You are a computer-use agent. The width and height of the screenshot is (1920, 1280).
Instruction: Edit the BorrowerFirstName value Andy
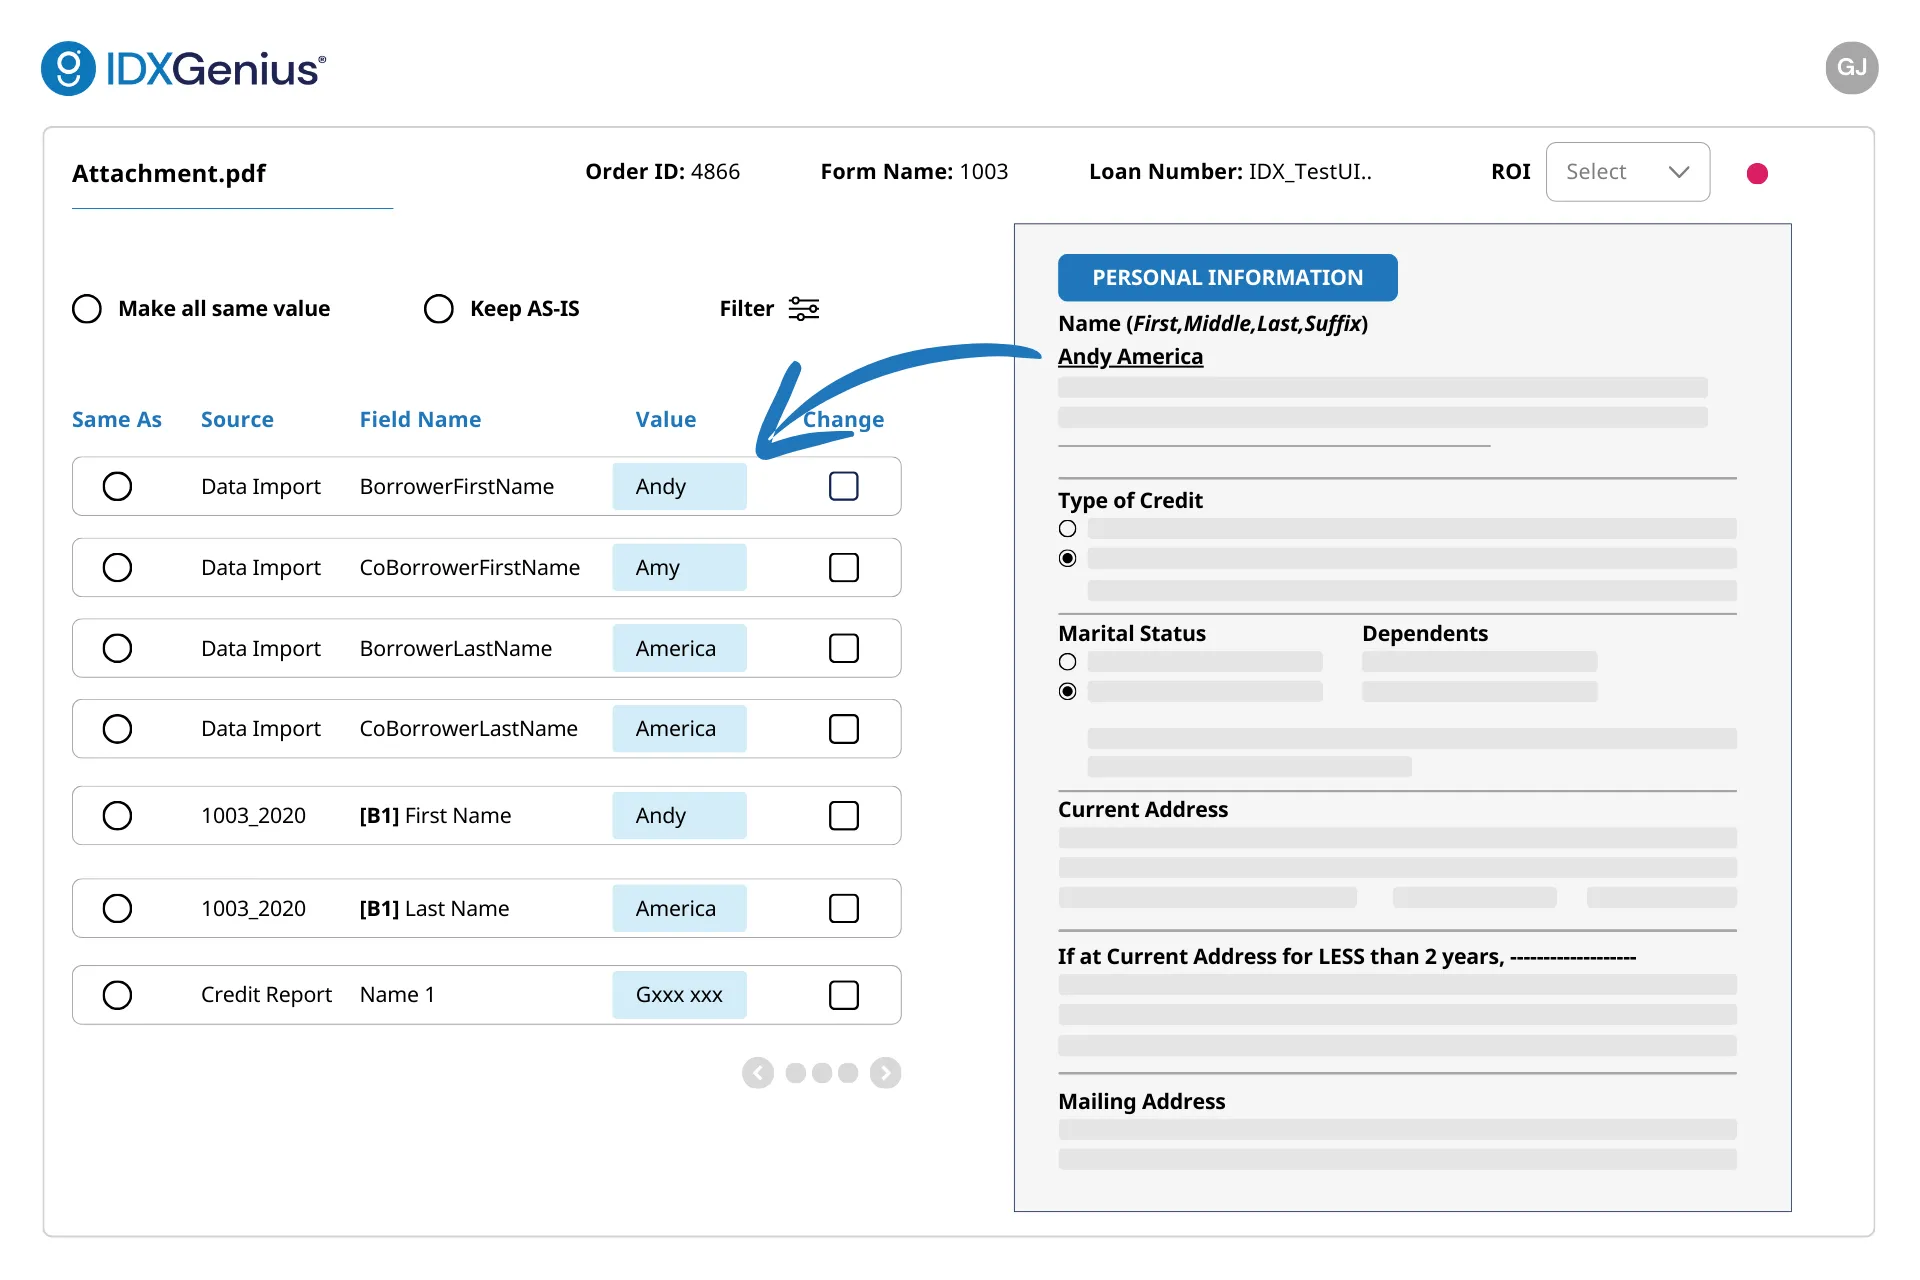[x=679, y=486]
